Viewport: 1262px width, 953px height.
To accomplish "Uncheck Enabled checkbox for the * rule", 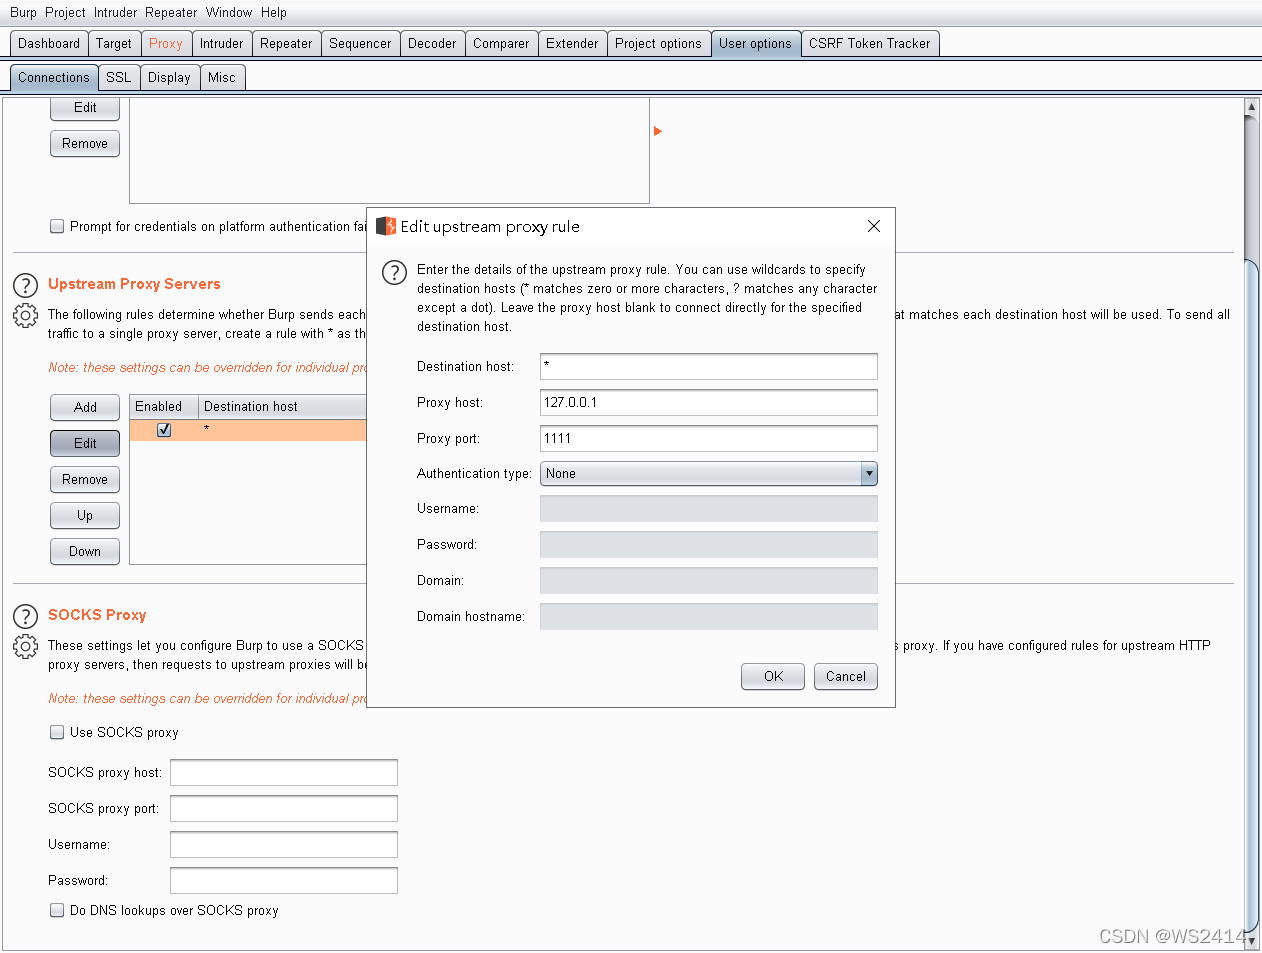I will [164, 430].
